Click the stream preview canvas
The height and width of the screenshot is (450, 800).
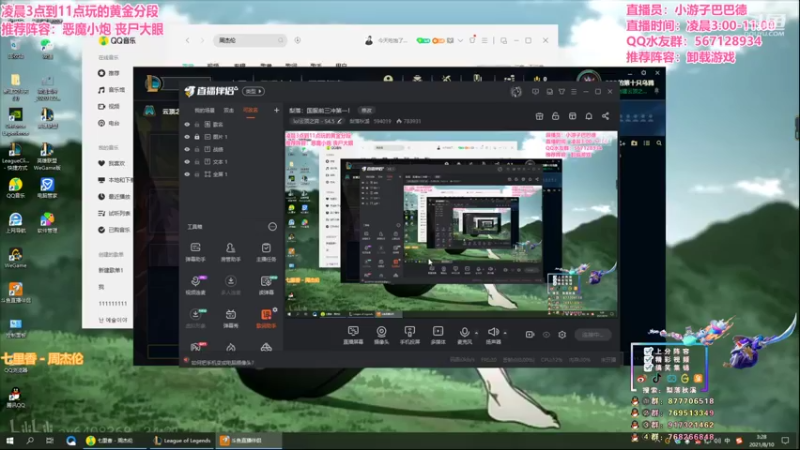[x=451, y=224]
